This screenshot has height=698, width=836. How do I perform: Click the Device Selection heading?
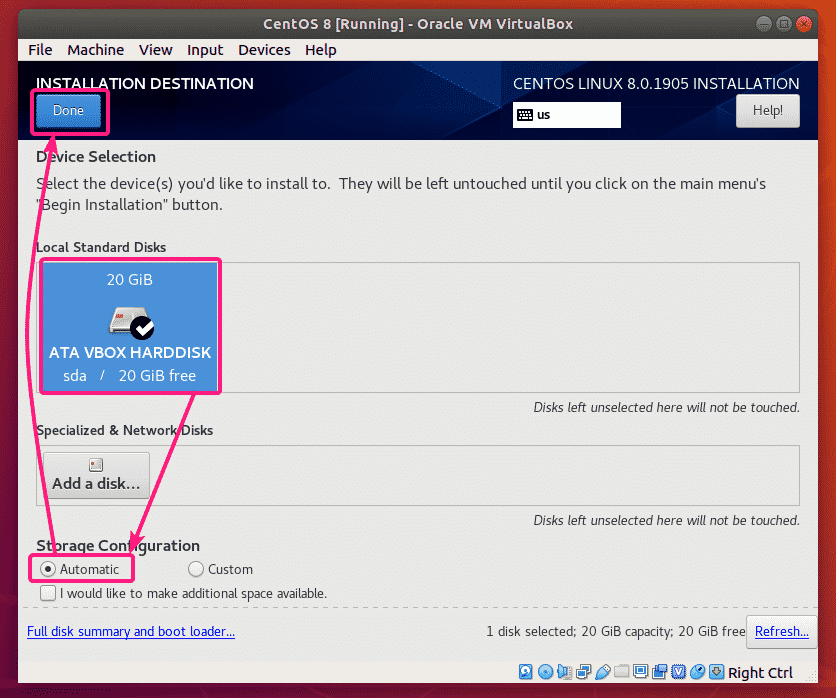96,156
